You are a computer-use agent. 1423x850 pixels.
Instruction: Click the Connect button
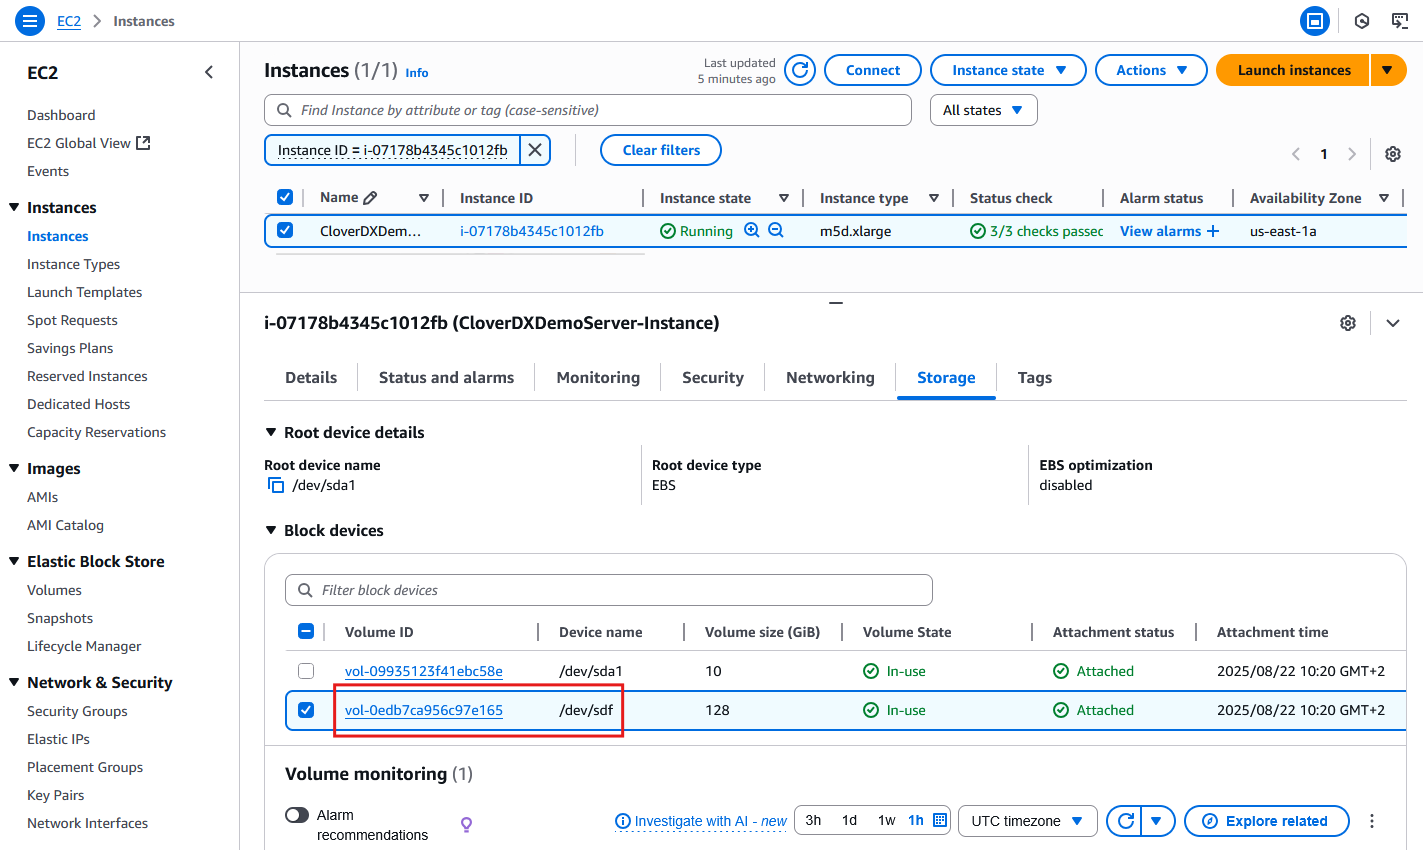[872, 70]
